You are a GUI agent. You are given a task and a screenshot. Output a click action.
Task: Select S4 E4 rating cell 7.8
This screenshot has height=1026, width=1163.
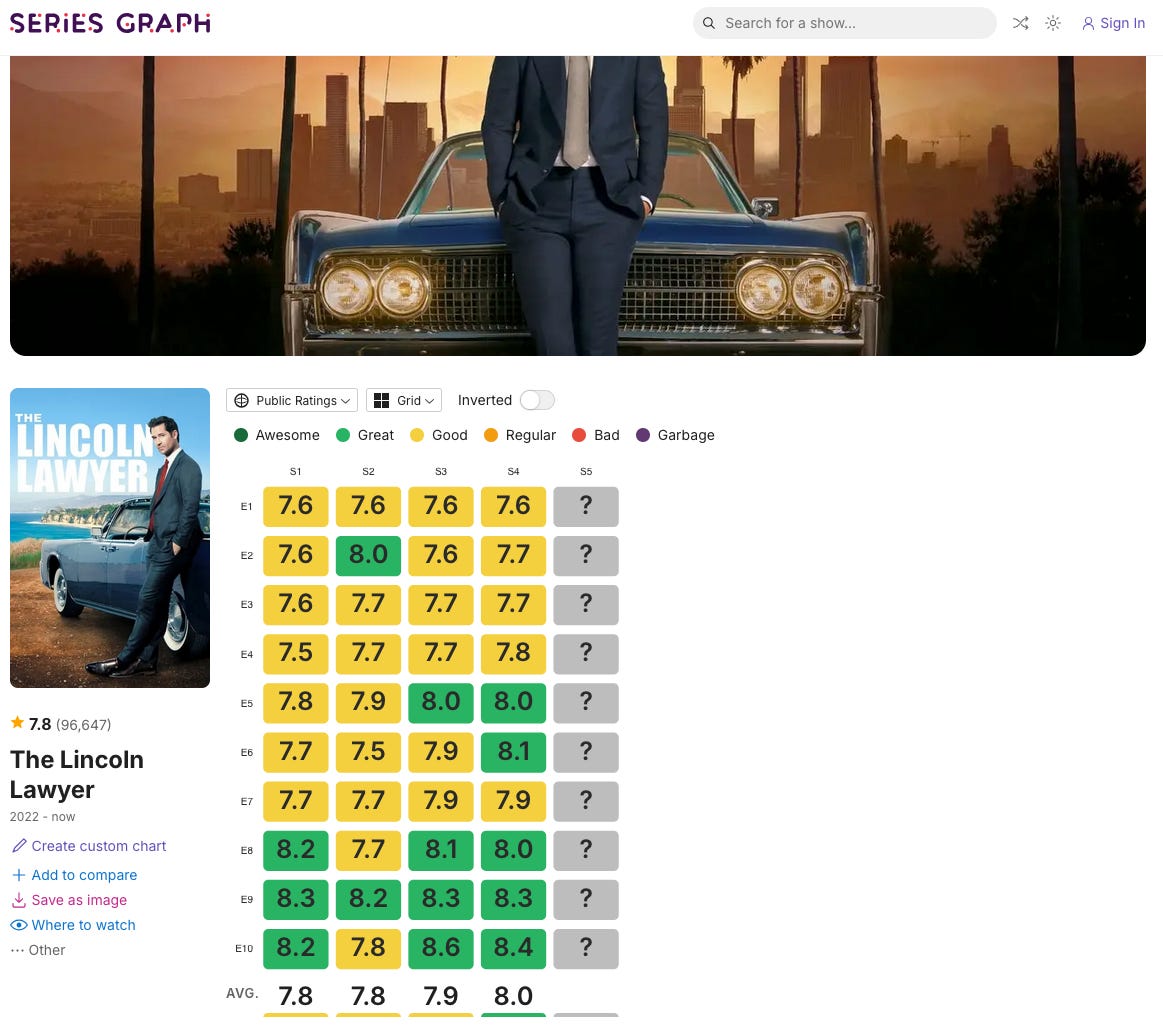[513, 654]
